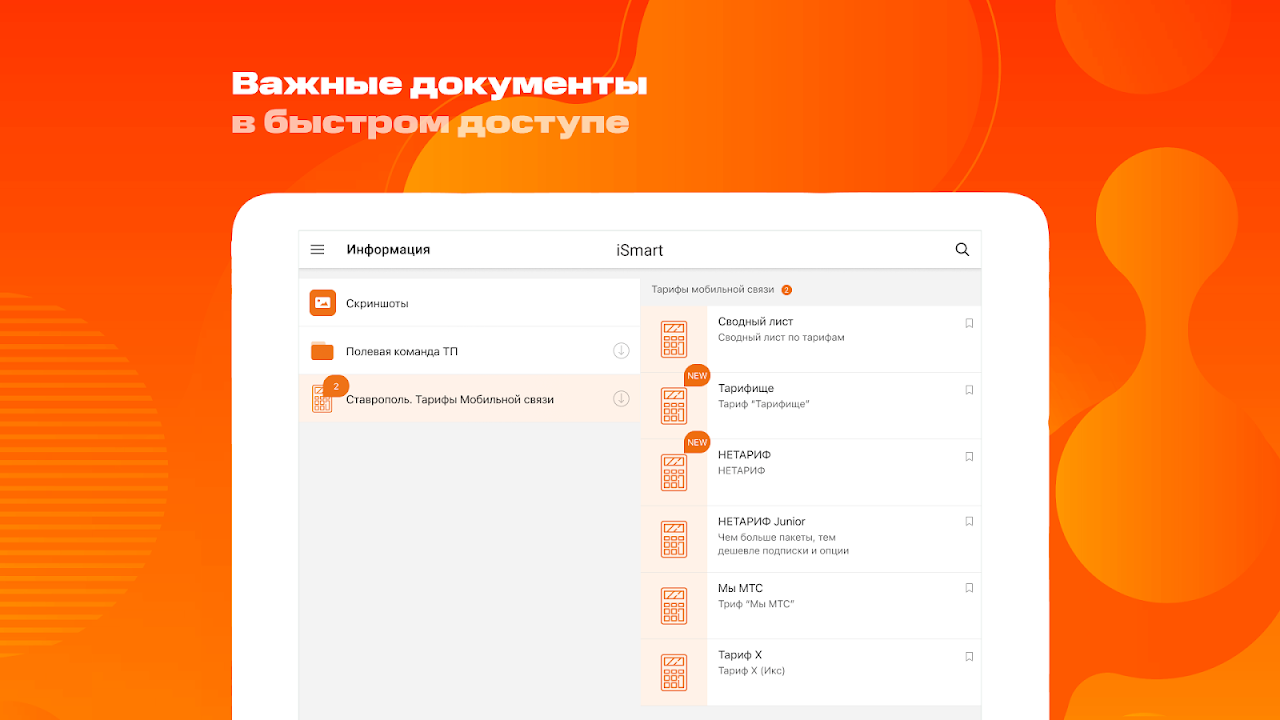The width and height of the screenshot is (1280, 720).
Task: Open the Сводный лист title
Action: [755, 322]
